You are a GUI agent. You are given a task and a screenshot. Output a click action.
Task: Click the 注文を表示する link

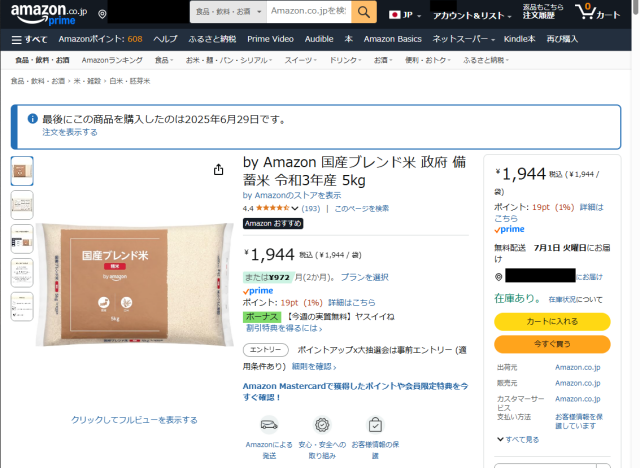click(70, 132)
